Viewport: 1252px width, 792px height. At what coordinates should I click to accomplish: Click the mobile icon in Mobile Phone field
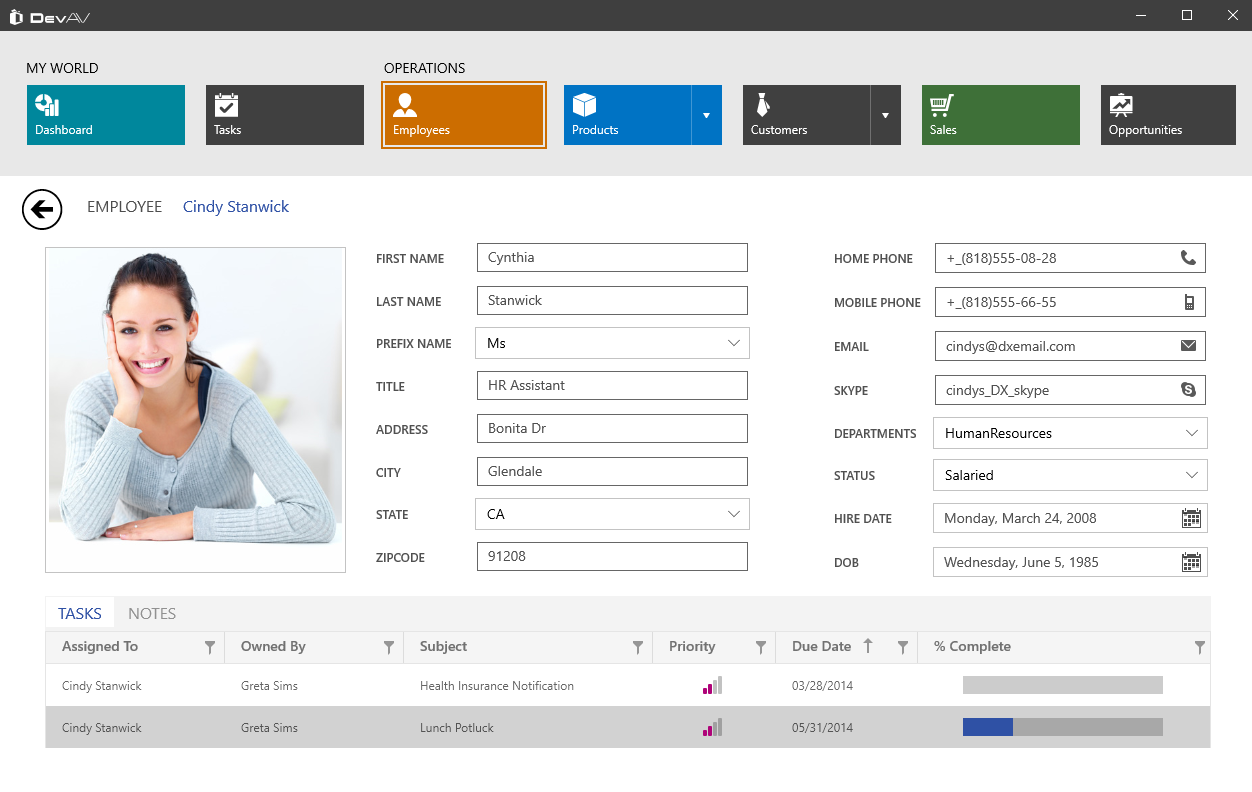tap(1188, 302)
